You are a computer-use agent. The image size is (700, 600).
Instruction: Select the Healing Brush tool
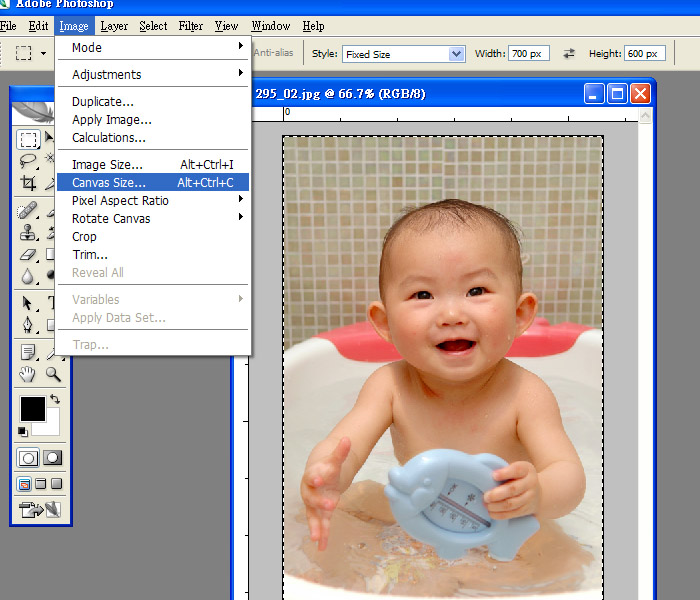(x=28, y=211)
